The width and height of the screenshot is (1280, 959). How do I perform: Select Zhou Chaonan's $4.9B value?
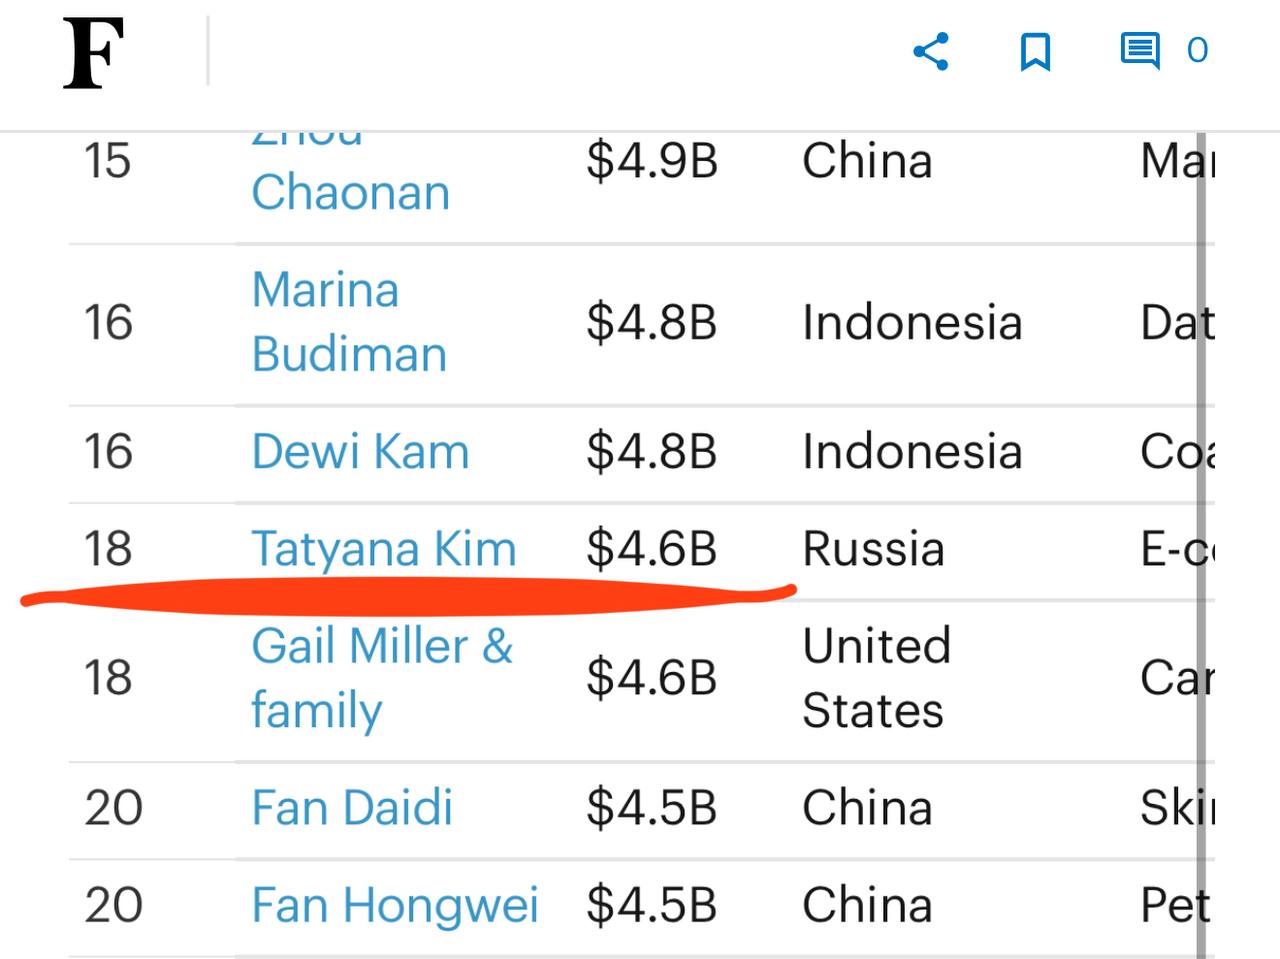(x=652, y=161)
